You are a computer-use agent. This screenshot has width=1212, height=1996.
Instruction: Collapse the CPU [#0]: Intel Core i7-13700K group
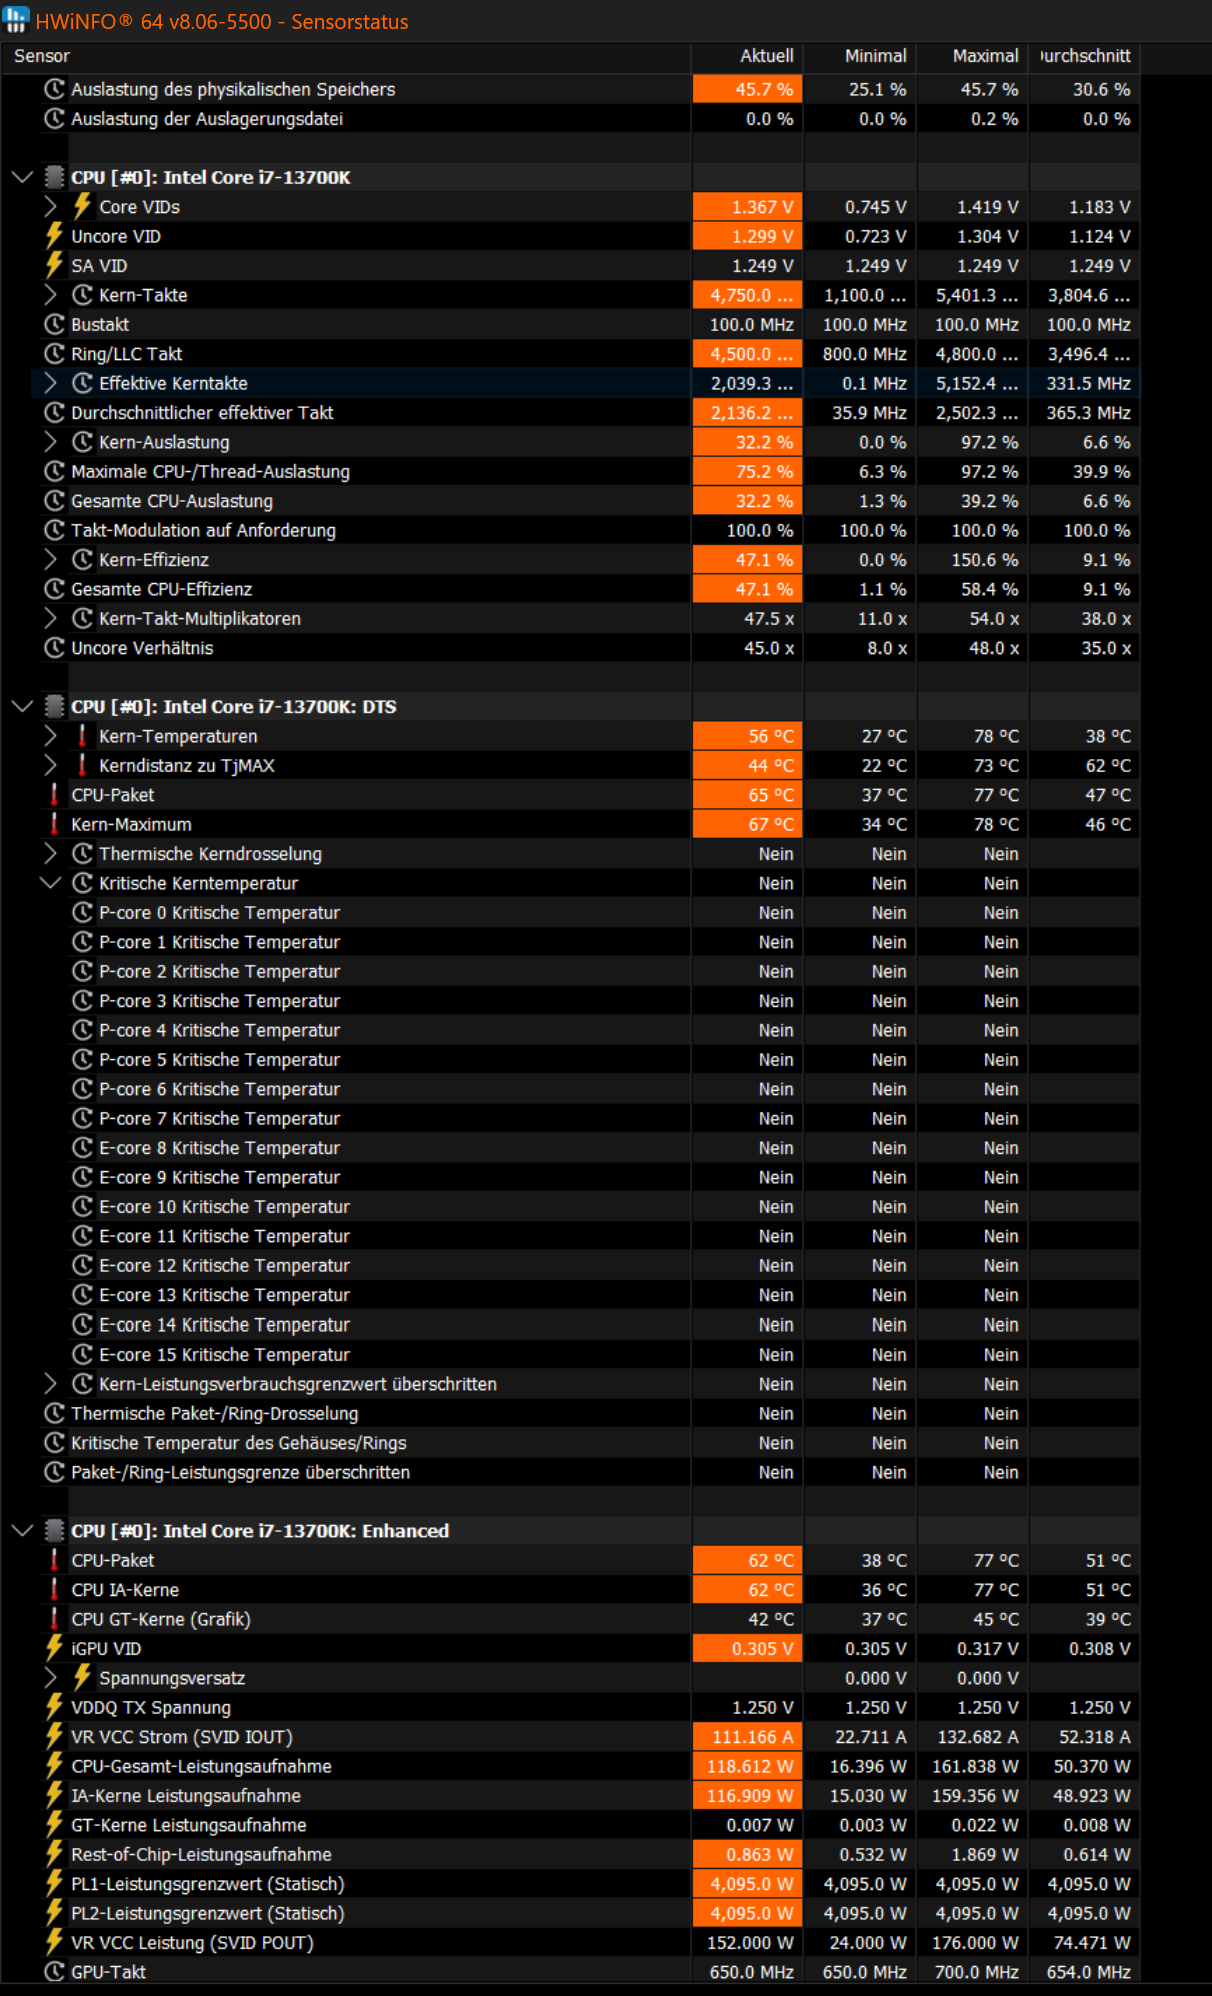[22, 177]
